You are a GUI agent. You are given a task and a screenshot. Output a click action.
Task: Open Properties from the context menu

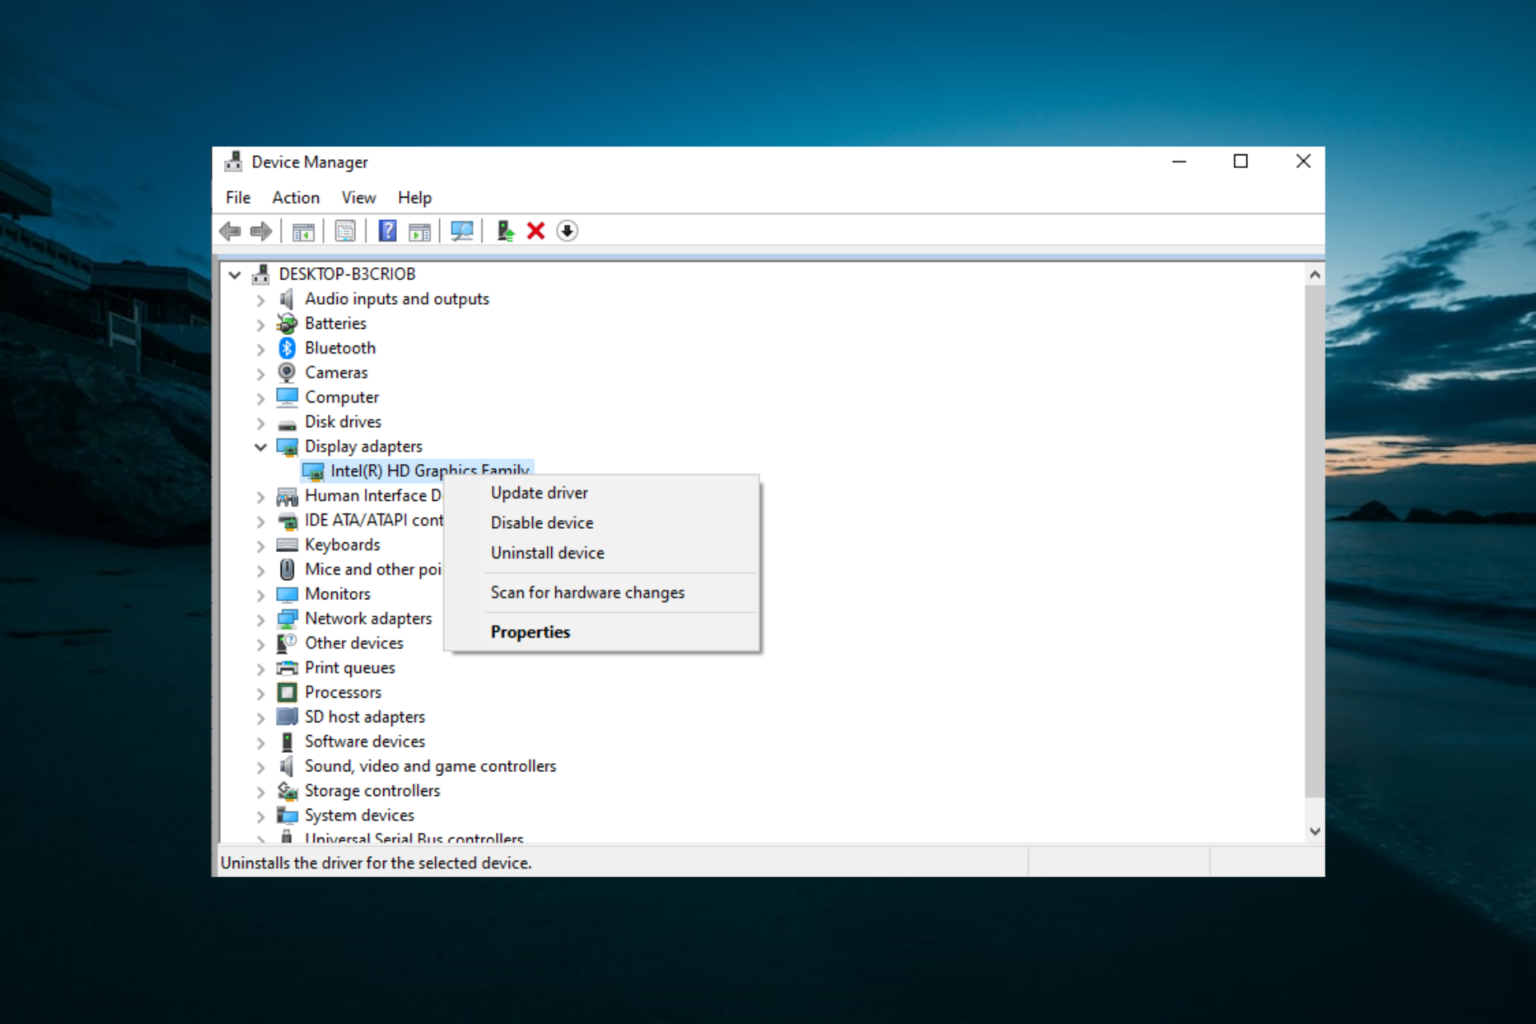[x=530, y=632]
